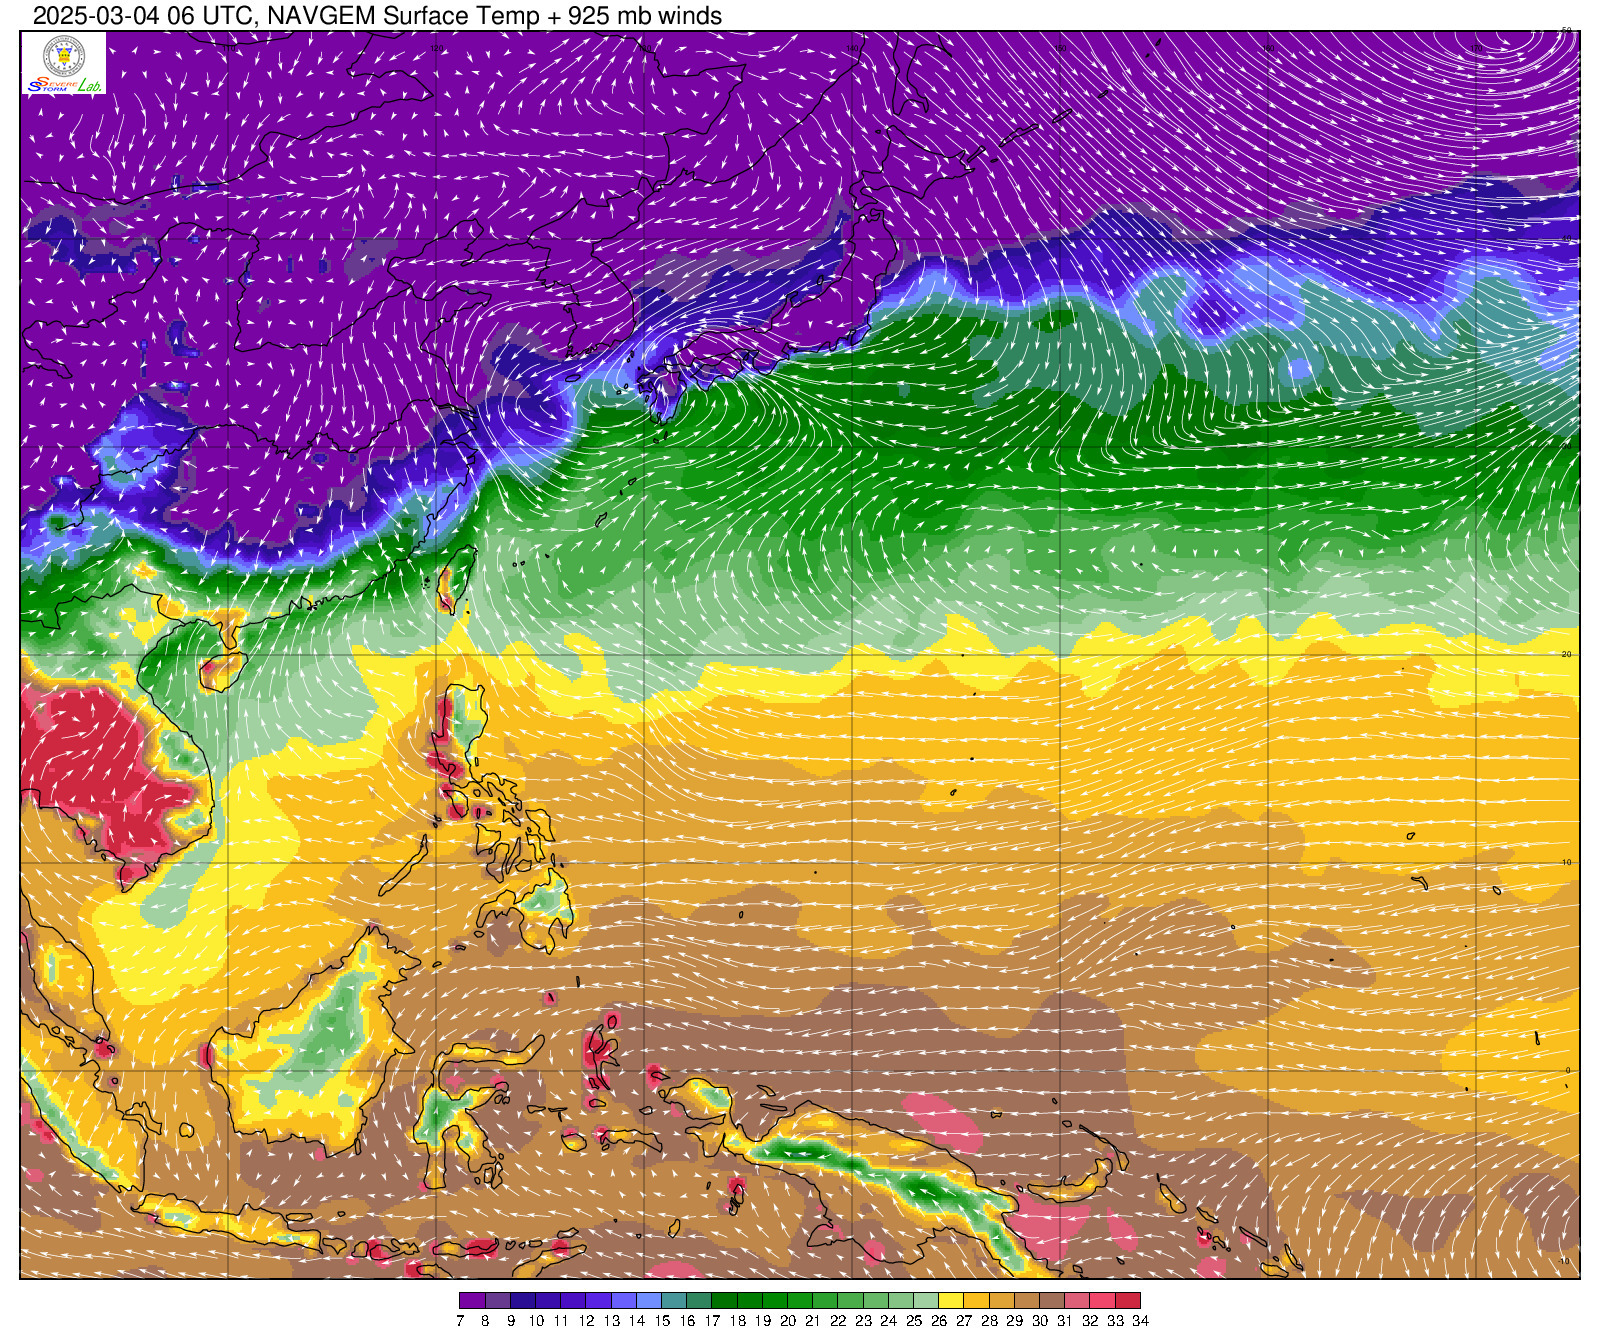Click Hainan island on the map
Image resolution: width=1600 pixels, height=1340 pixels.
[x=221, y=670]
